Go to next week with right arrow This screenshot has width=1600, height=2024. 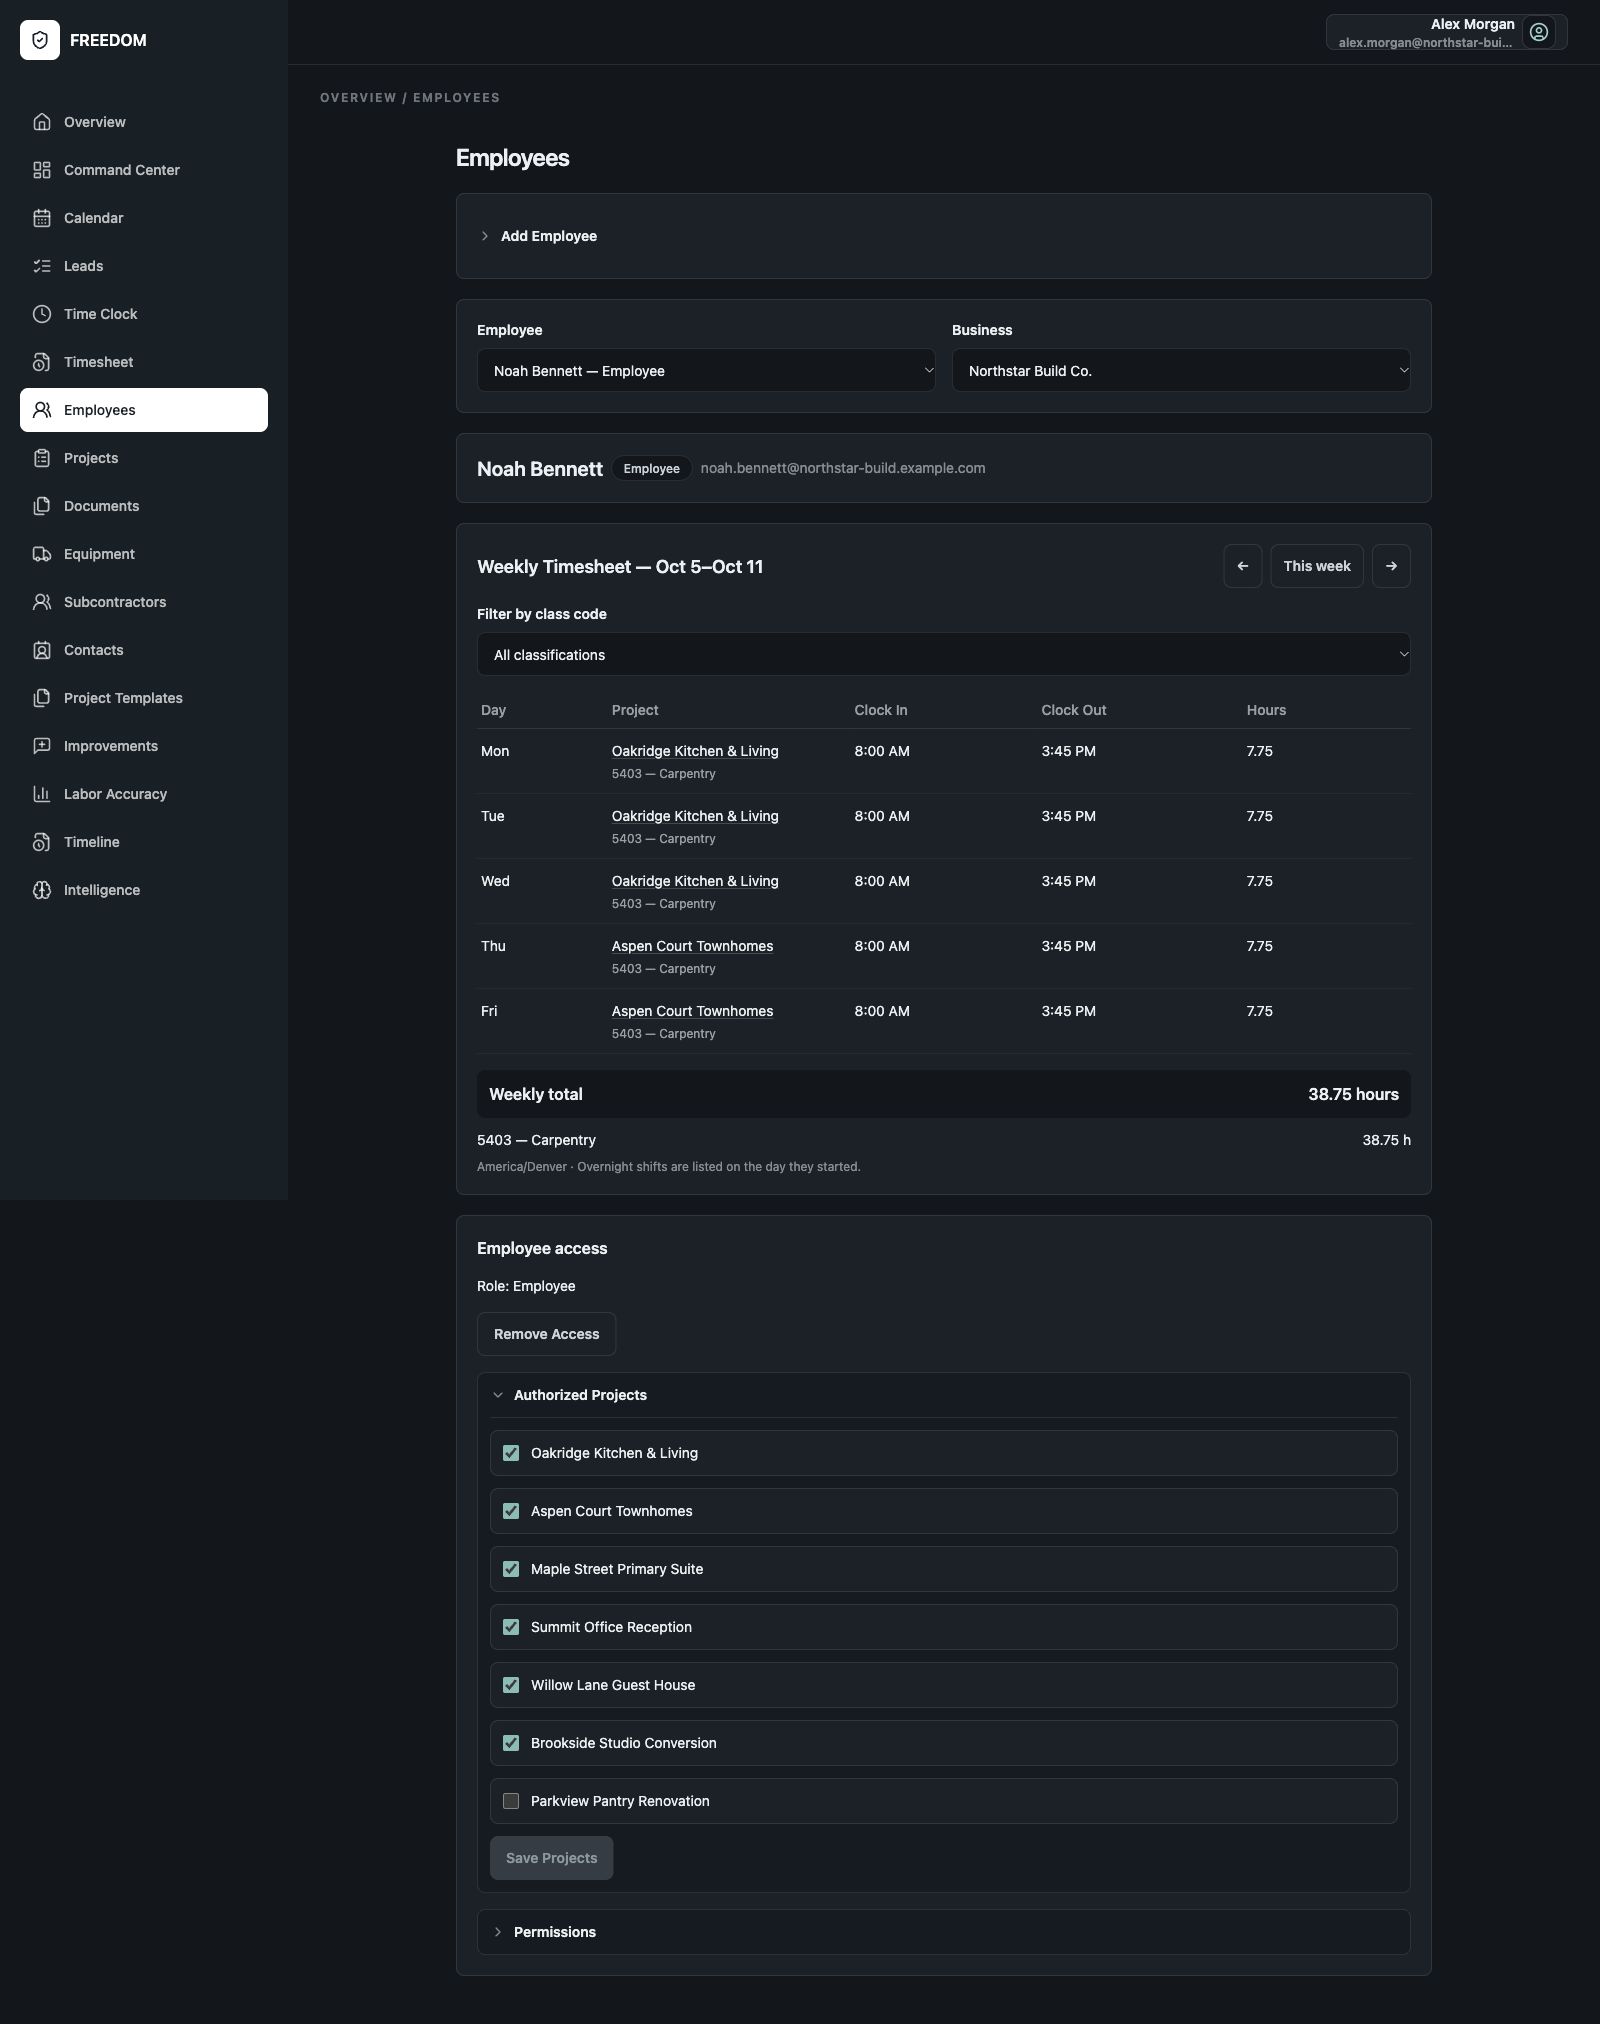tap(1391, 566)
